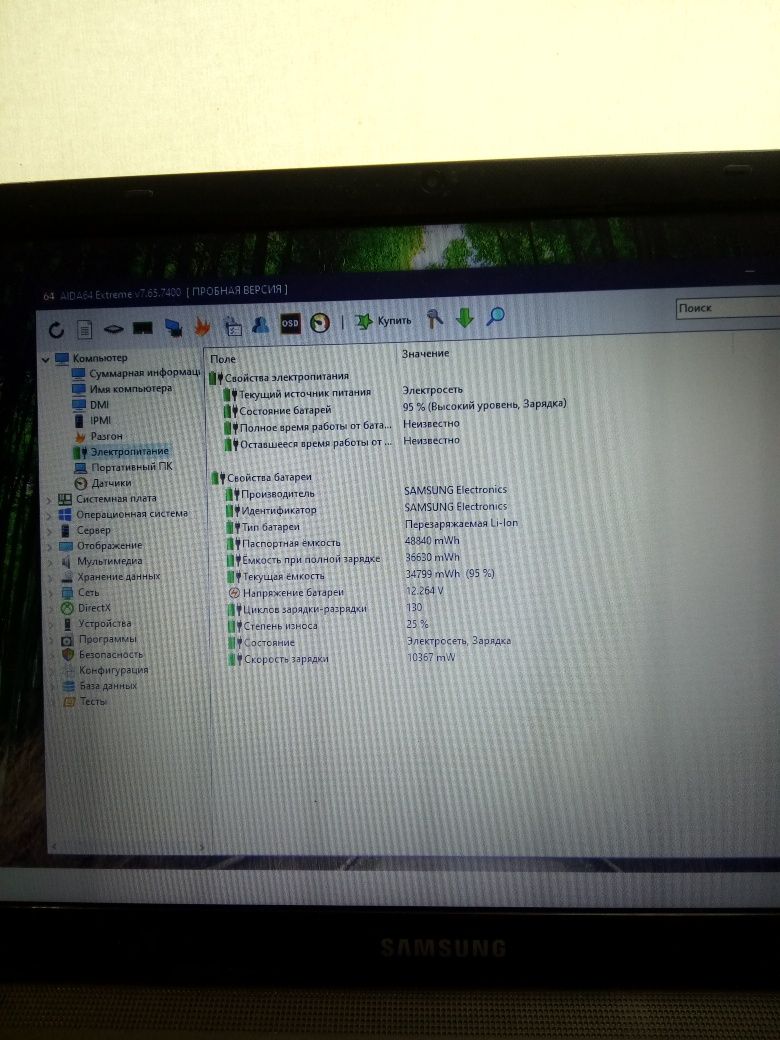This screenshot has height=1040, width=780.
Task: Expand the Мультимедиа tree node
Action: 50,562
